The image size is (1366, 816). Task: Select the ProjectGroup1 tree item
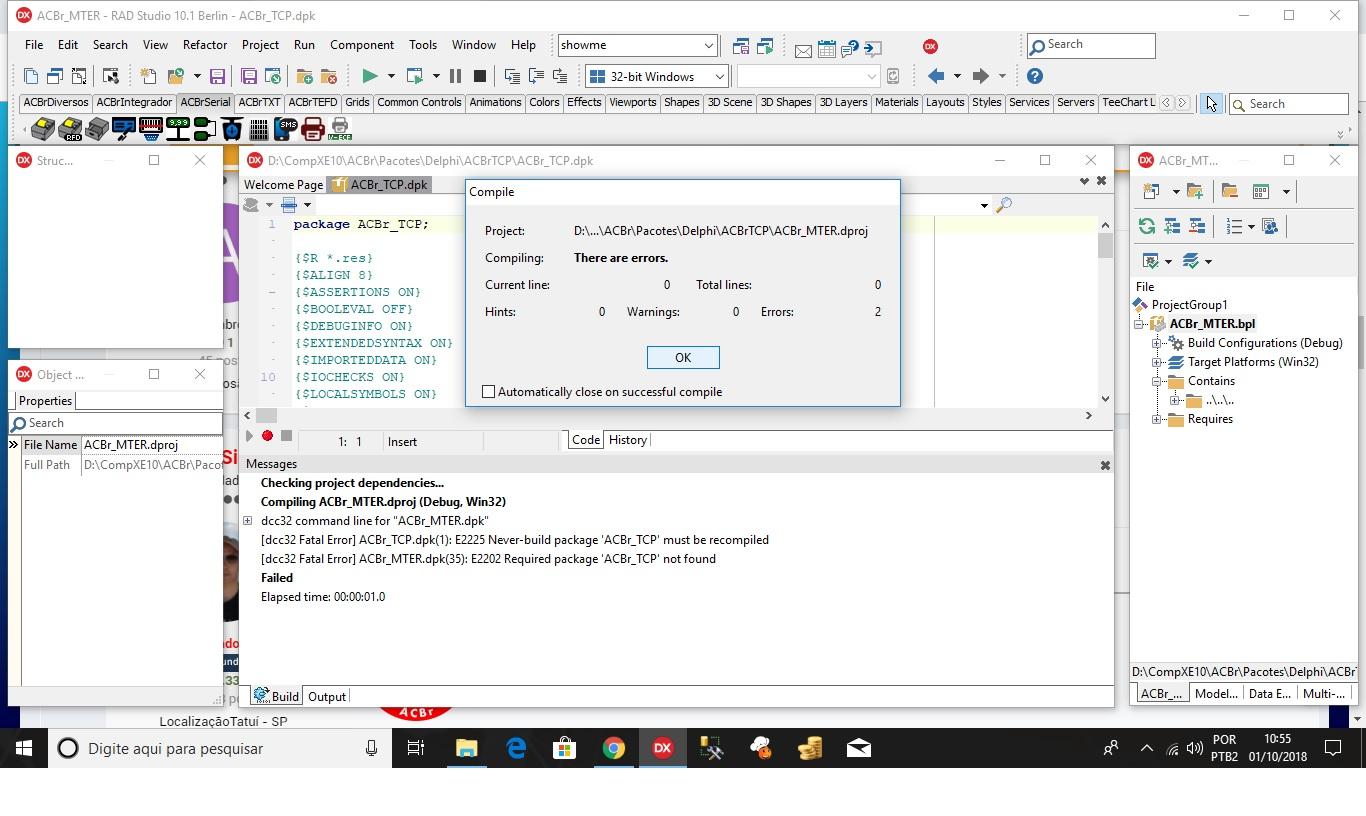coord(1189,305)
